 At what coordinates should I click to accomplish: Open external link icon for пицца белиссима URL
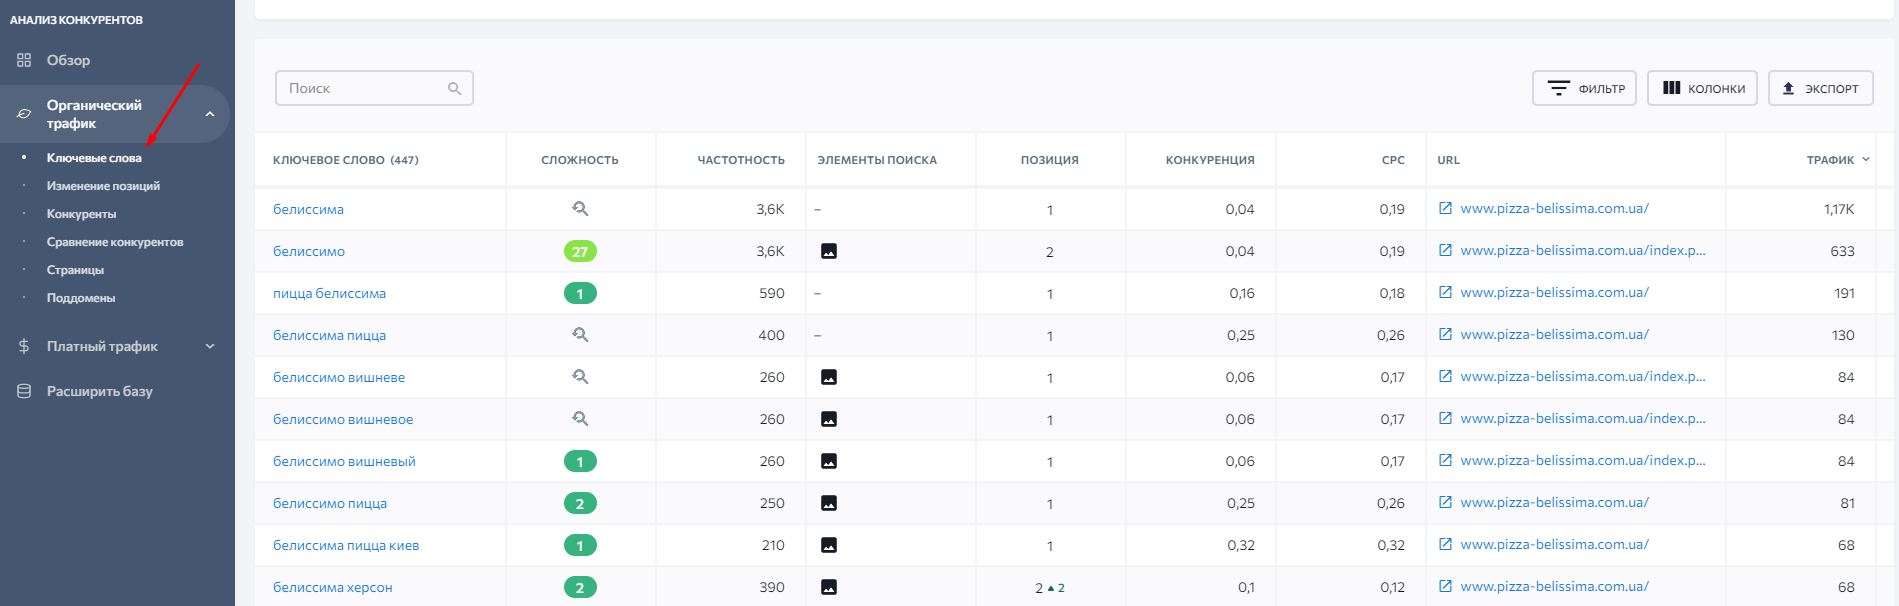click(x=1445, y=293)
